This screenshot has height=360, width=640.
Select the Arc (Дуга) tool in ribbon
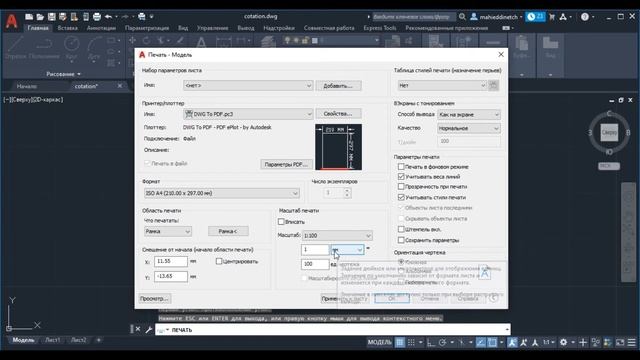click(94, 48)
